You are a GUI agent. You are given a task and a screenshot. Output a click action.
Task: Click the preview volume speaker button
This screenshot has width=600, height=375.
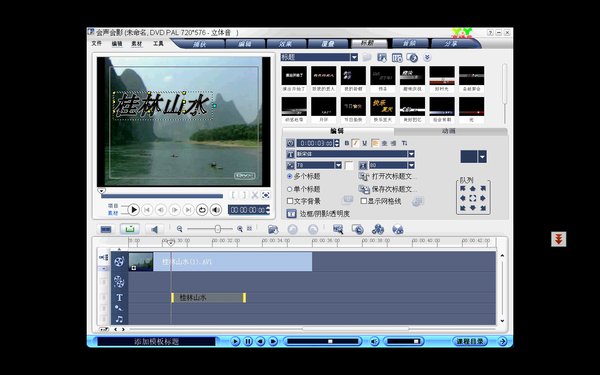[x=216, y=210]
